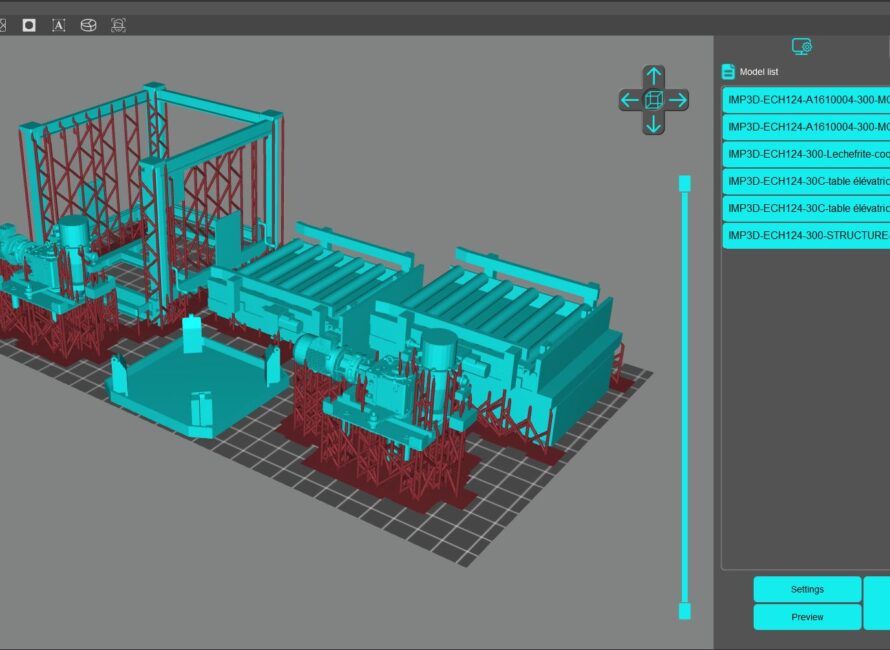Rotate view using the up arrow
Image resolution: width=890 pixels, height=650 pixels.
653,76
